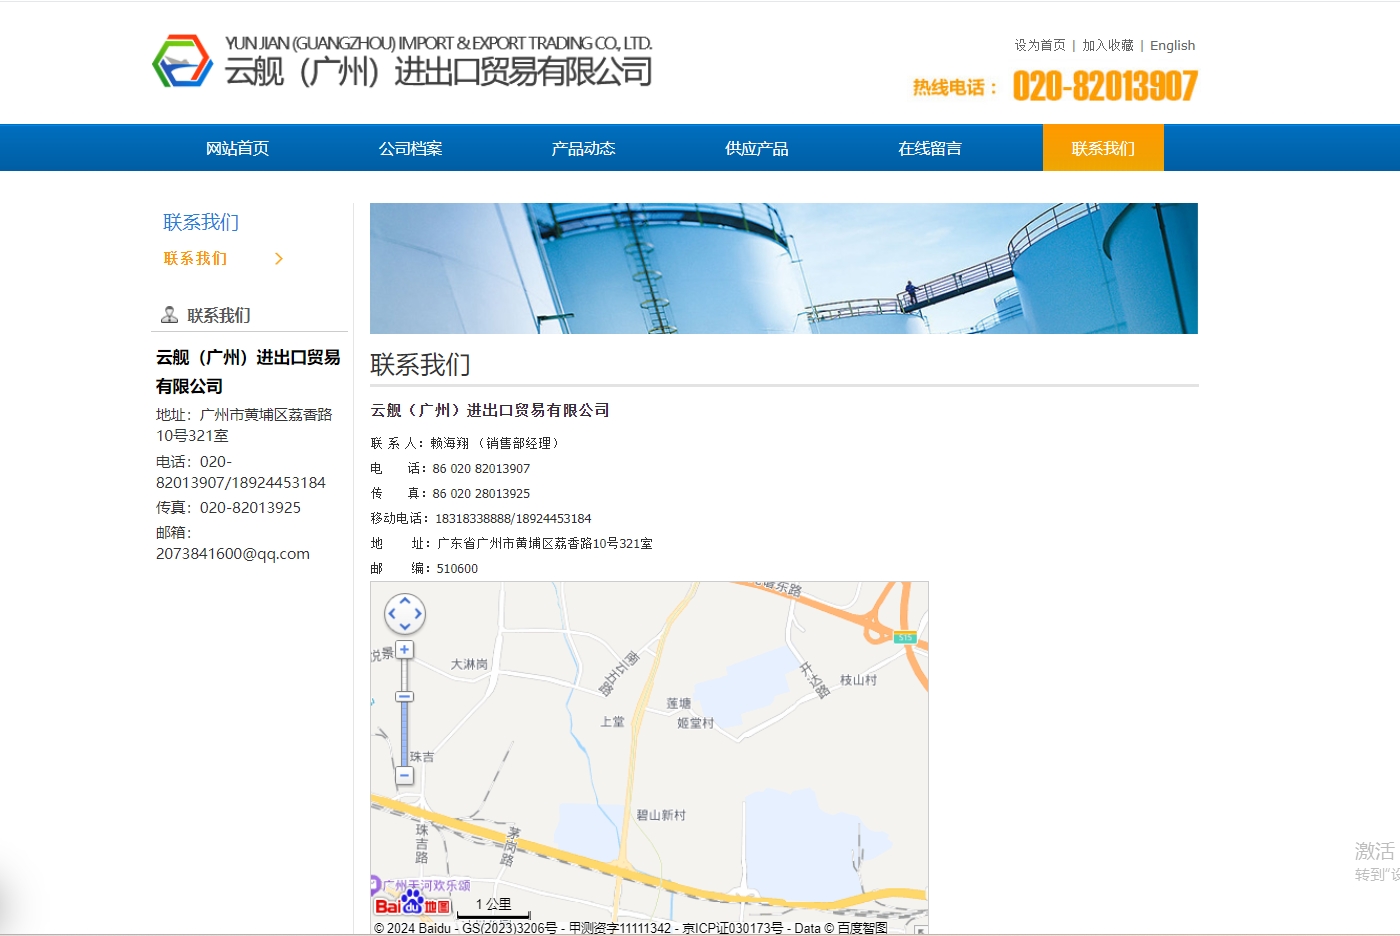Viewport: 1400px width, 936px height.
Task: Pan the map downward with arrow
Action: click(405, 627)
